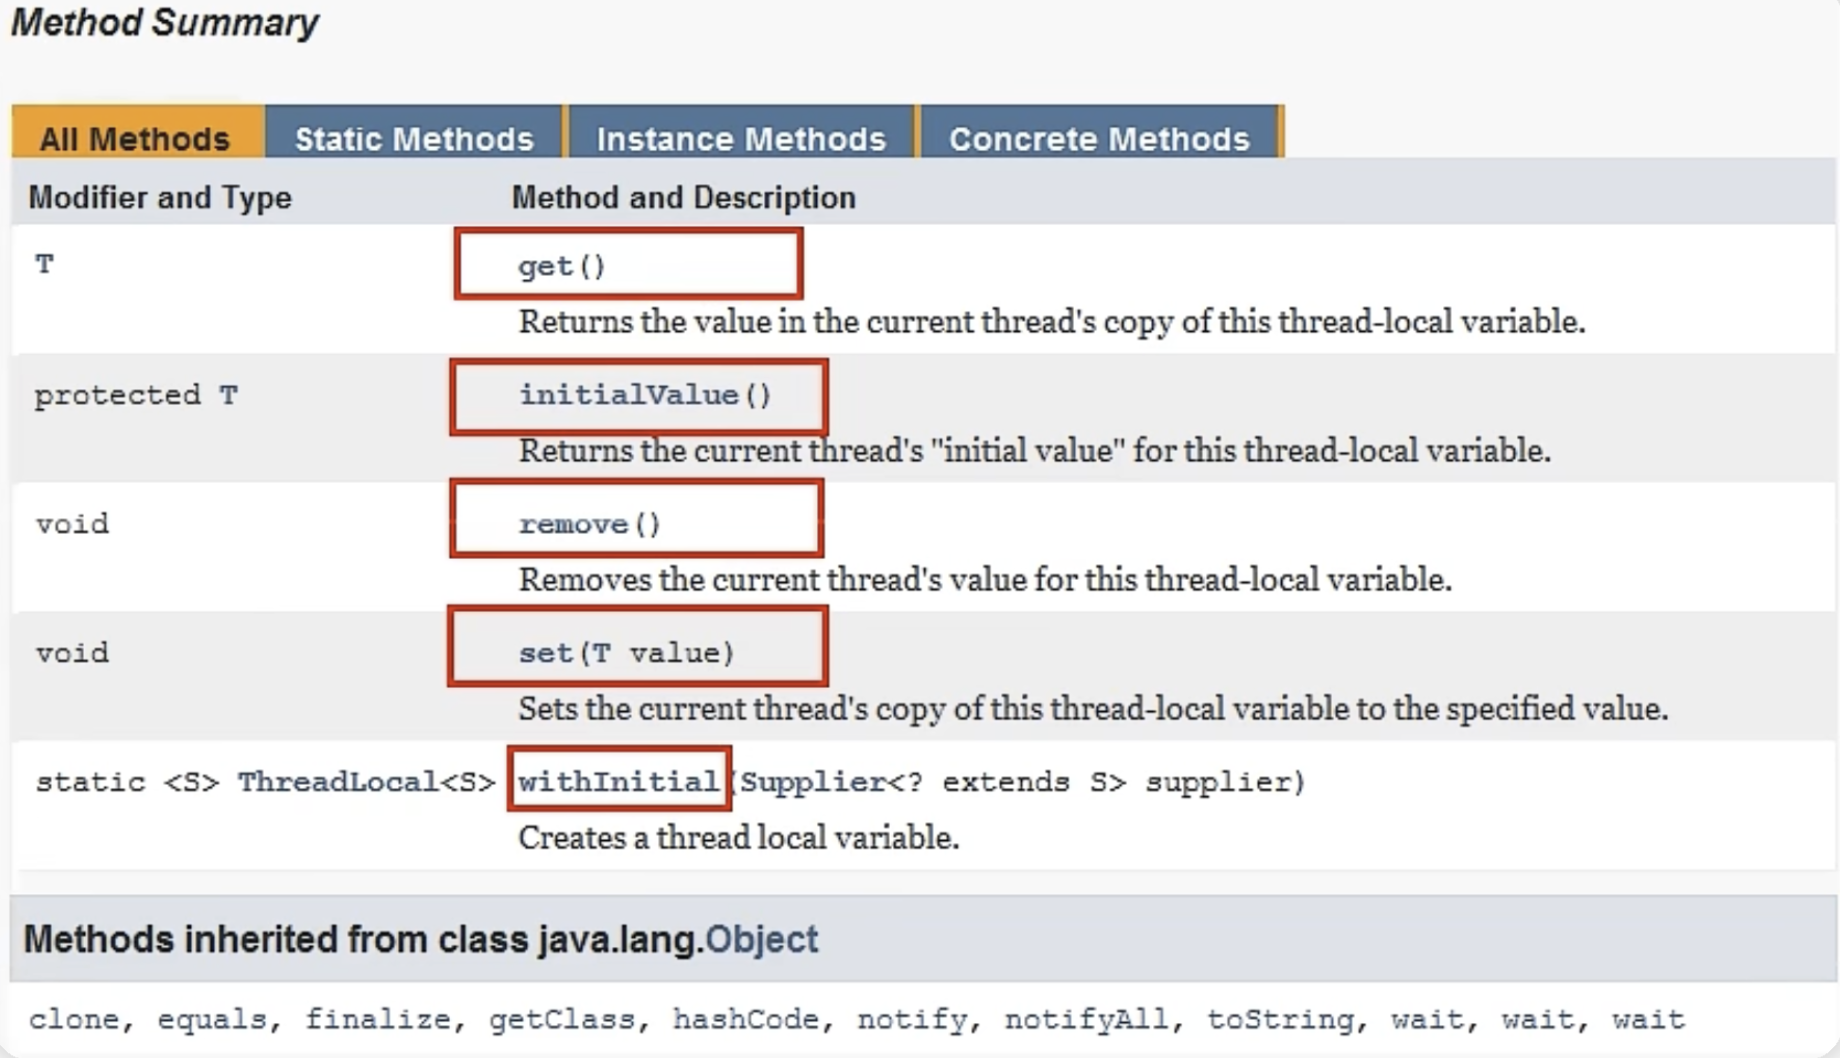Image resolution: width=1840 pixels, height=1058 pixels.
Task: Click the inherited getClass method
Action: coord(561,1019)
